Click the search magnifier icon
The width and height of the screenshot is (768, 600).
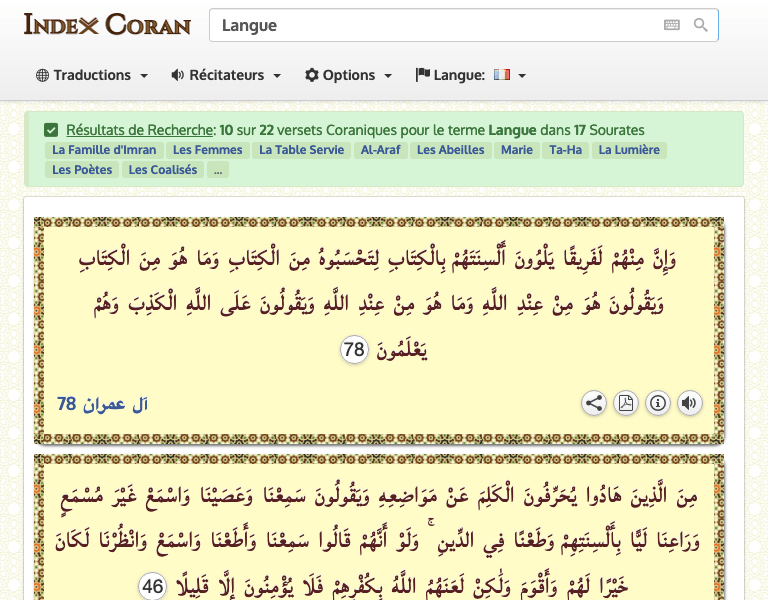(700, 25)
